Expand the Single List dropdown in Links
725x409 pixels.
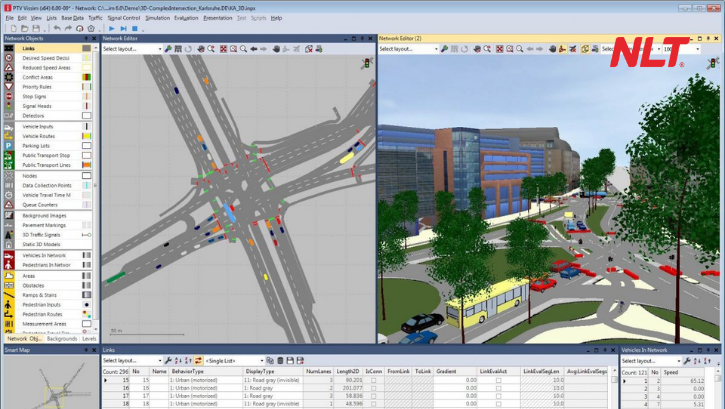pos(235,360)
